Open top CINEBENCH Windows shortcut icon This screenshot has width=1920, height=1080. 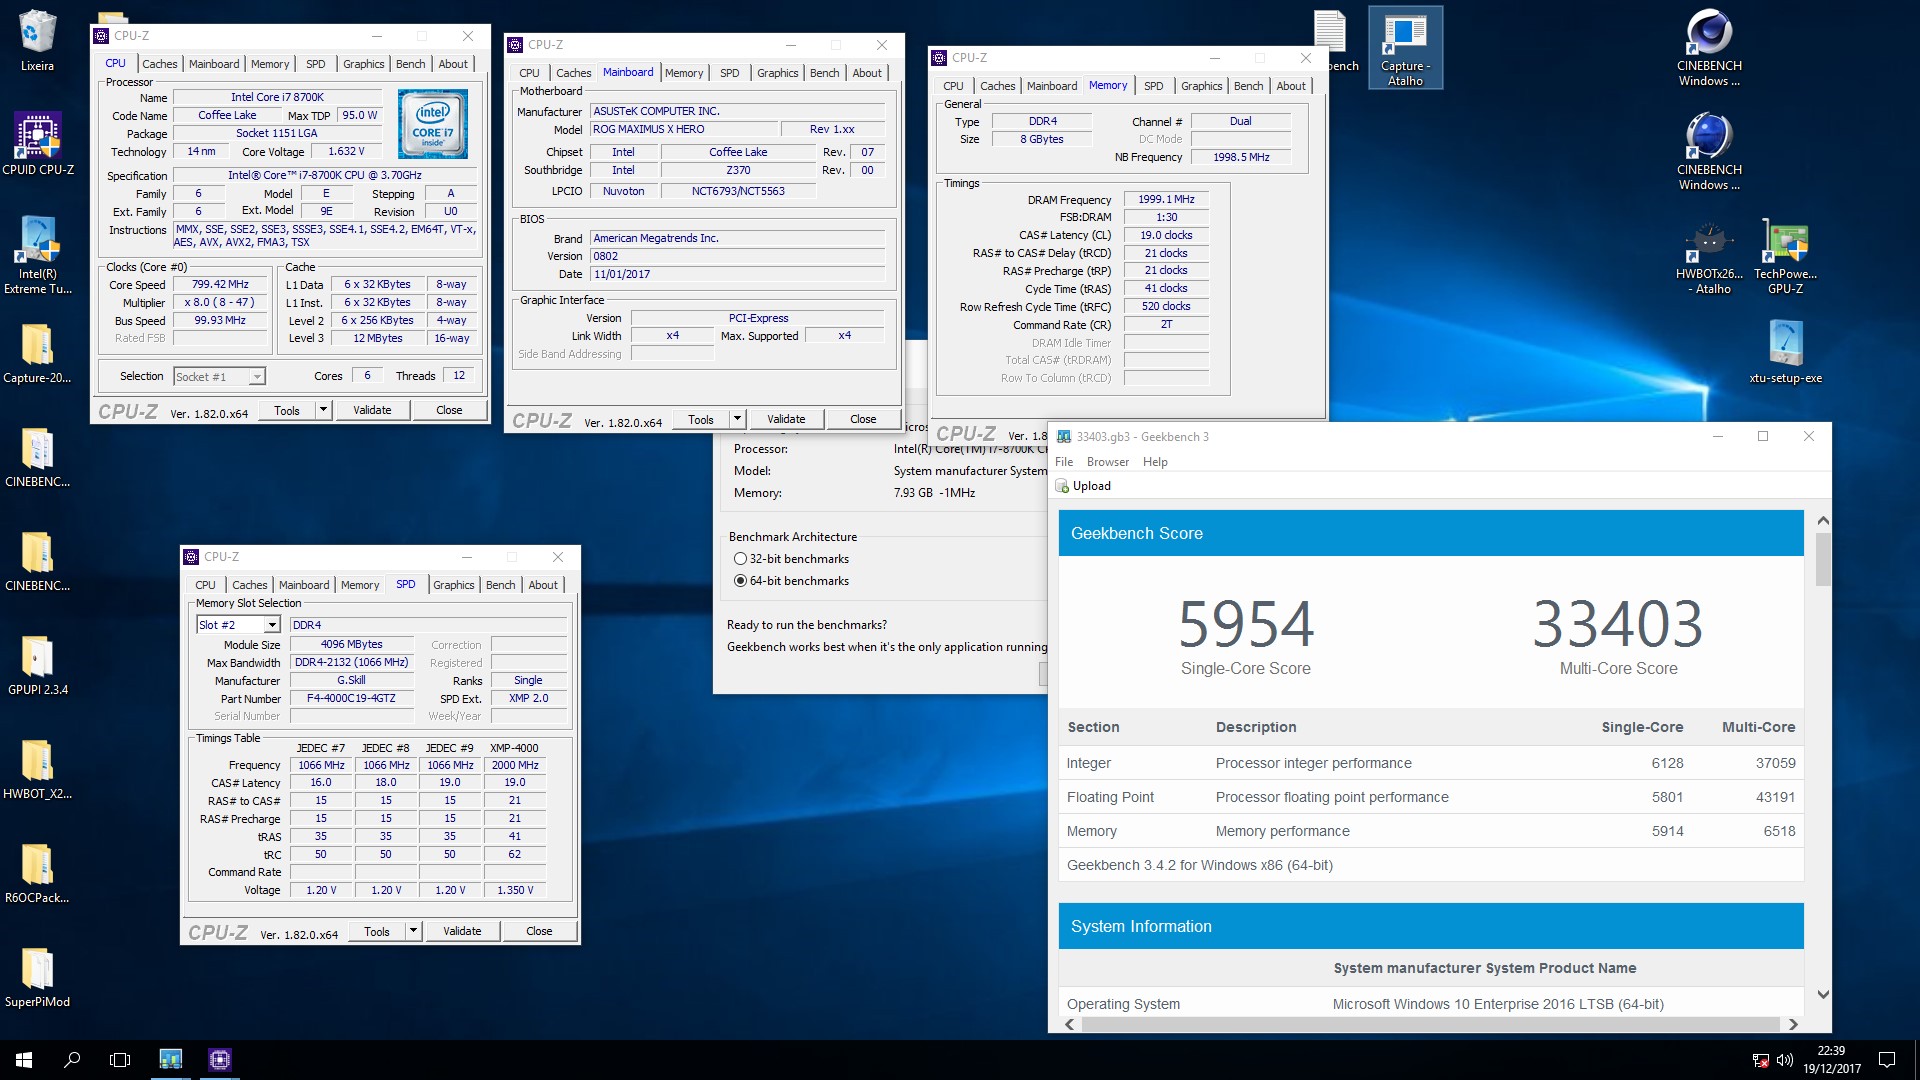pyautogui.click(x=1709, y=48)
